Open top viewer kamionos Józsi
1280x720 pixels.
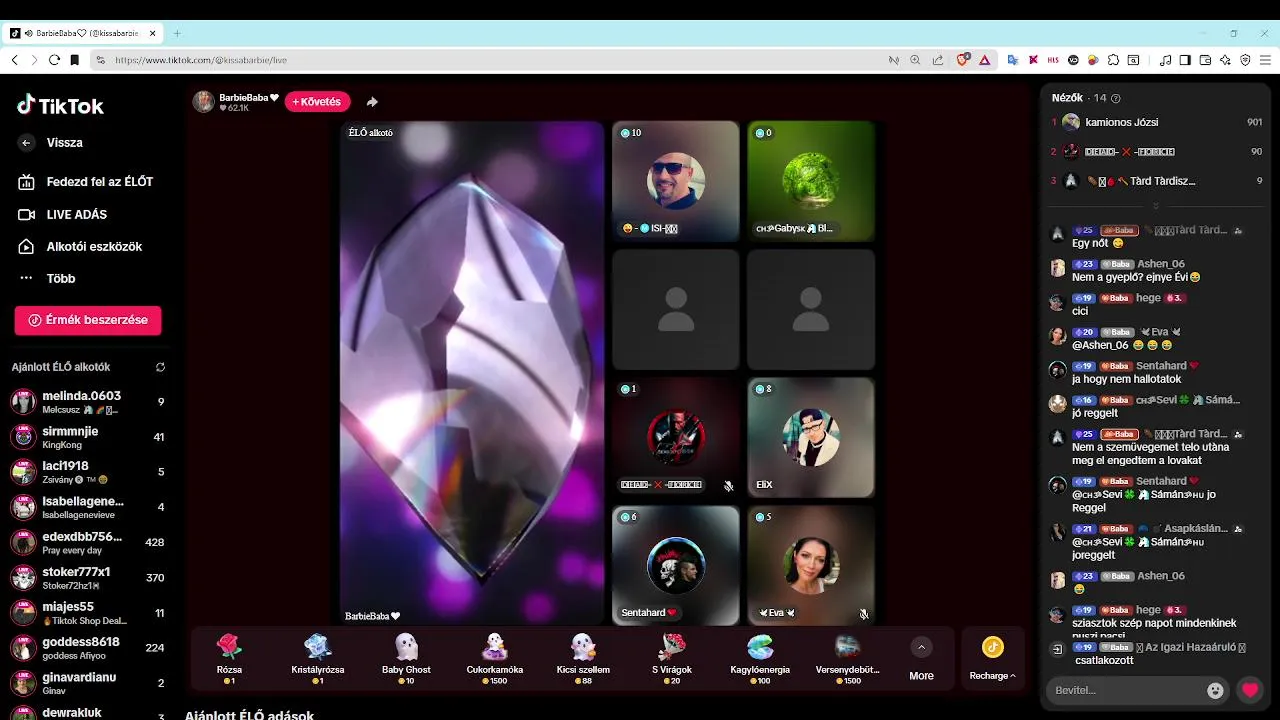[1157, 122]
